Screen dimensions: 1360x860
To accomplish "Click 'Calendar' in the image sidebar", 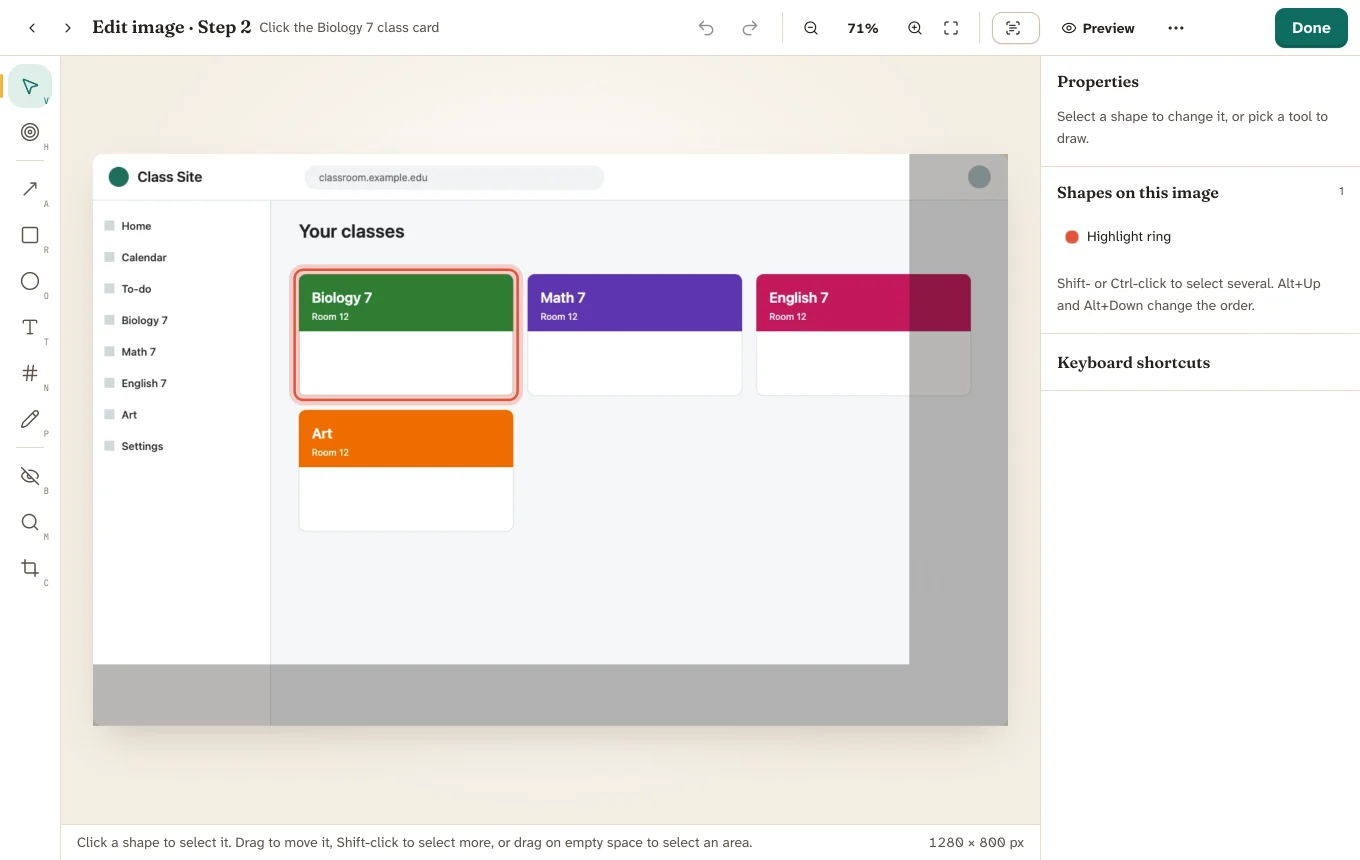I will (144, 258).
